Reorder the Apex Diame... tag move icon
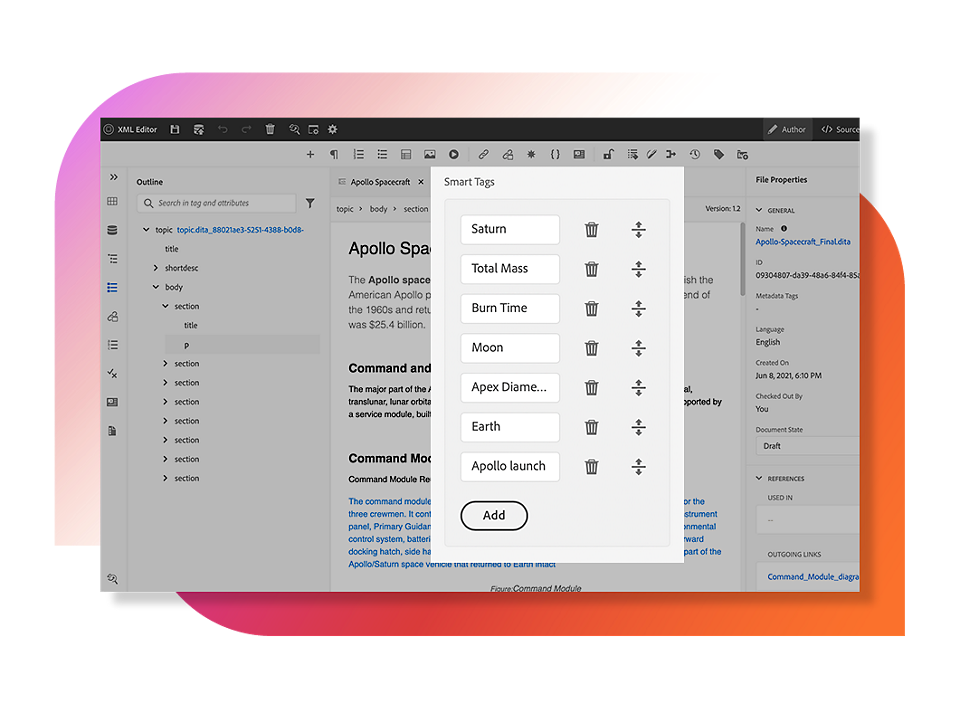The width and height of the screenshot is (960, 710). point(639,387)
